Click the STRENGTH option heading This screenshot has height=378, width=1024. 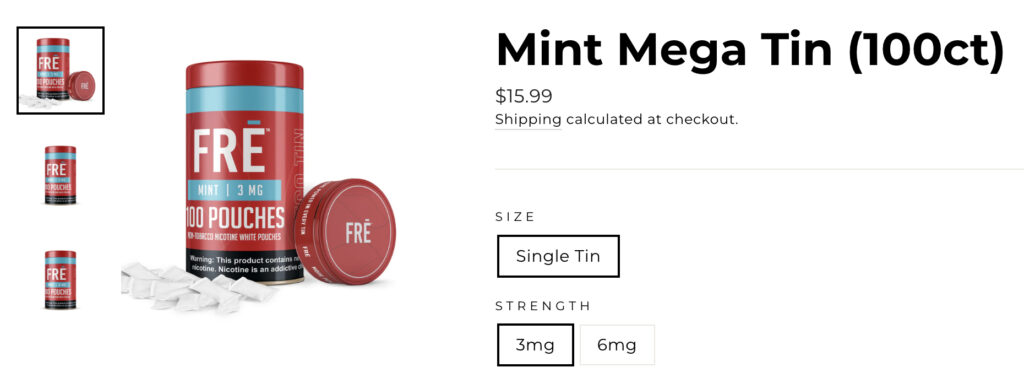pyautogui.click(x=543, y=306)
